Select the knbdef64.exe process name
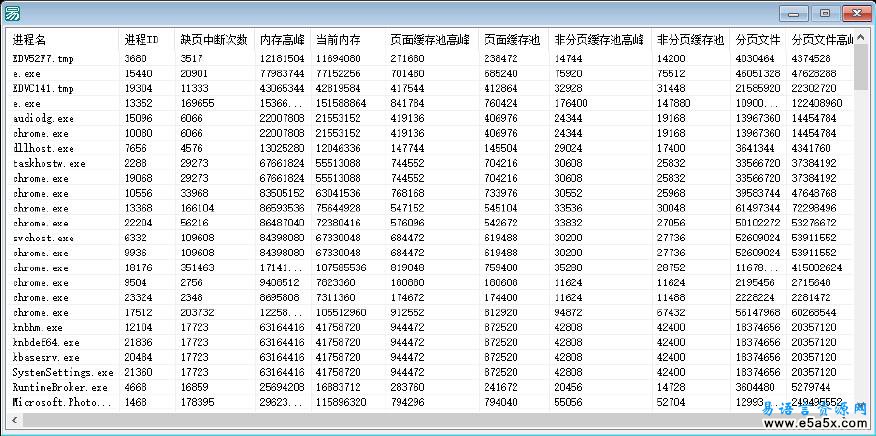 coord(46,342)
